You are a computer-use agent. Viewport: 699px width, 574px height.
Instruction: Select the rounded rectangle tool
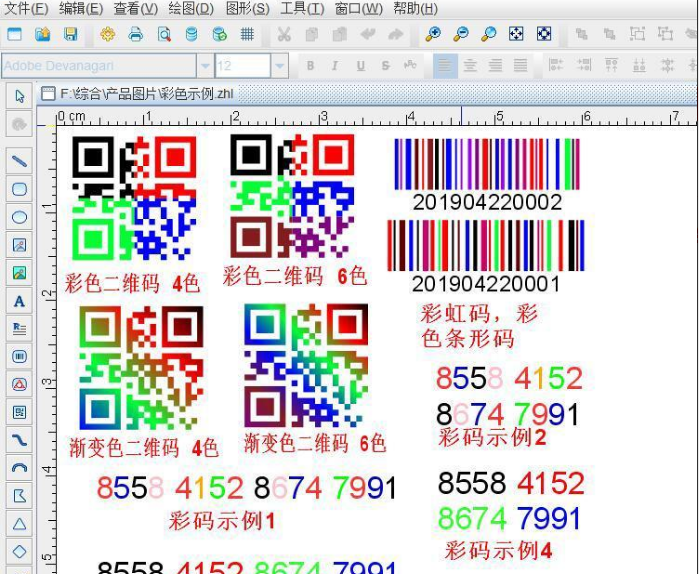point(18,189)
